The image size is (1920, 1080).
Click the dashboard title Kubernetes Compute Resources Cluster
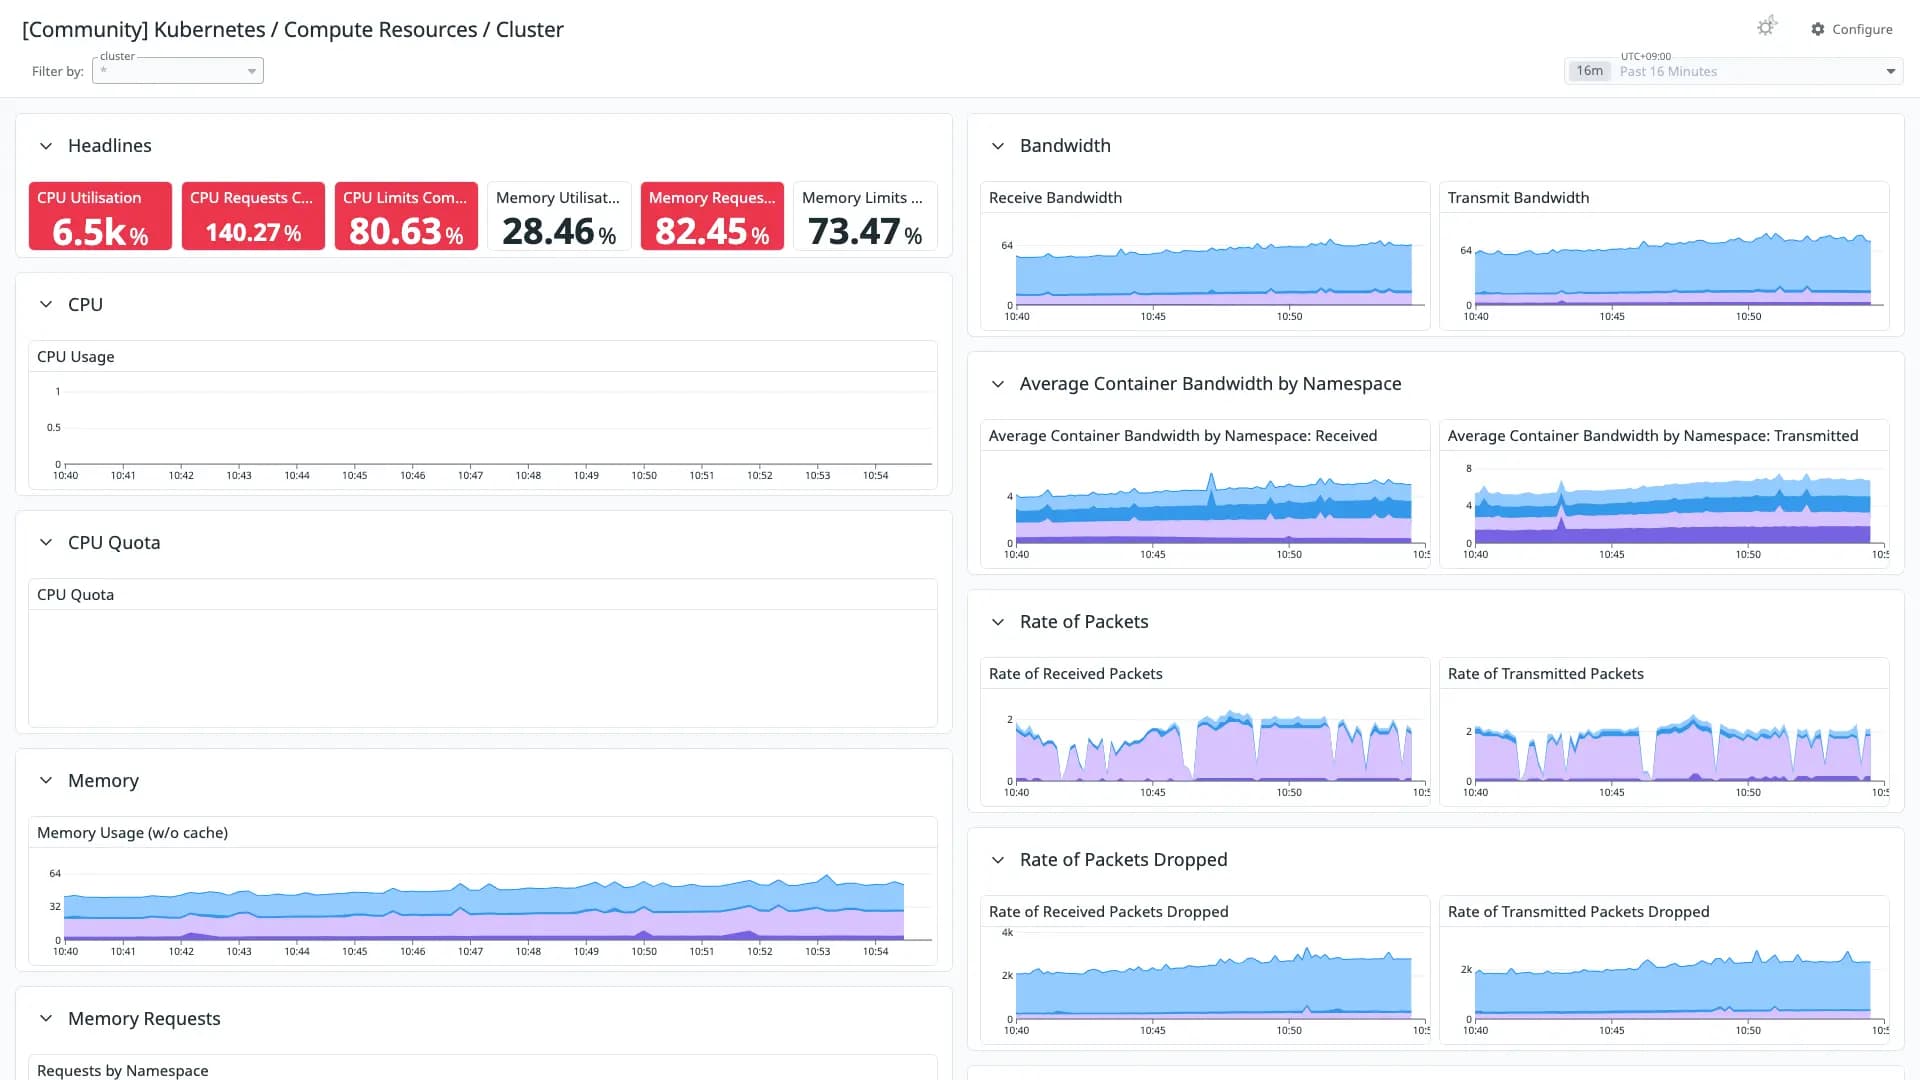pos(293,30)
